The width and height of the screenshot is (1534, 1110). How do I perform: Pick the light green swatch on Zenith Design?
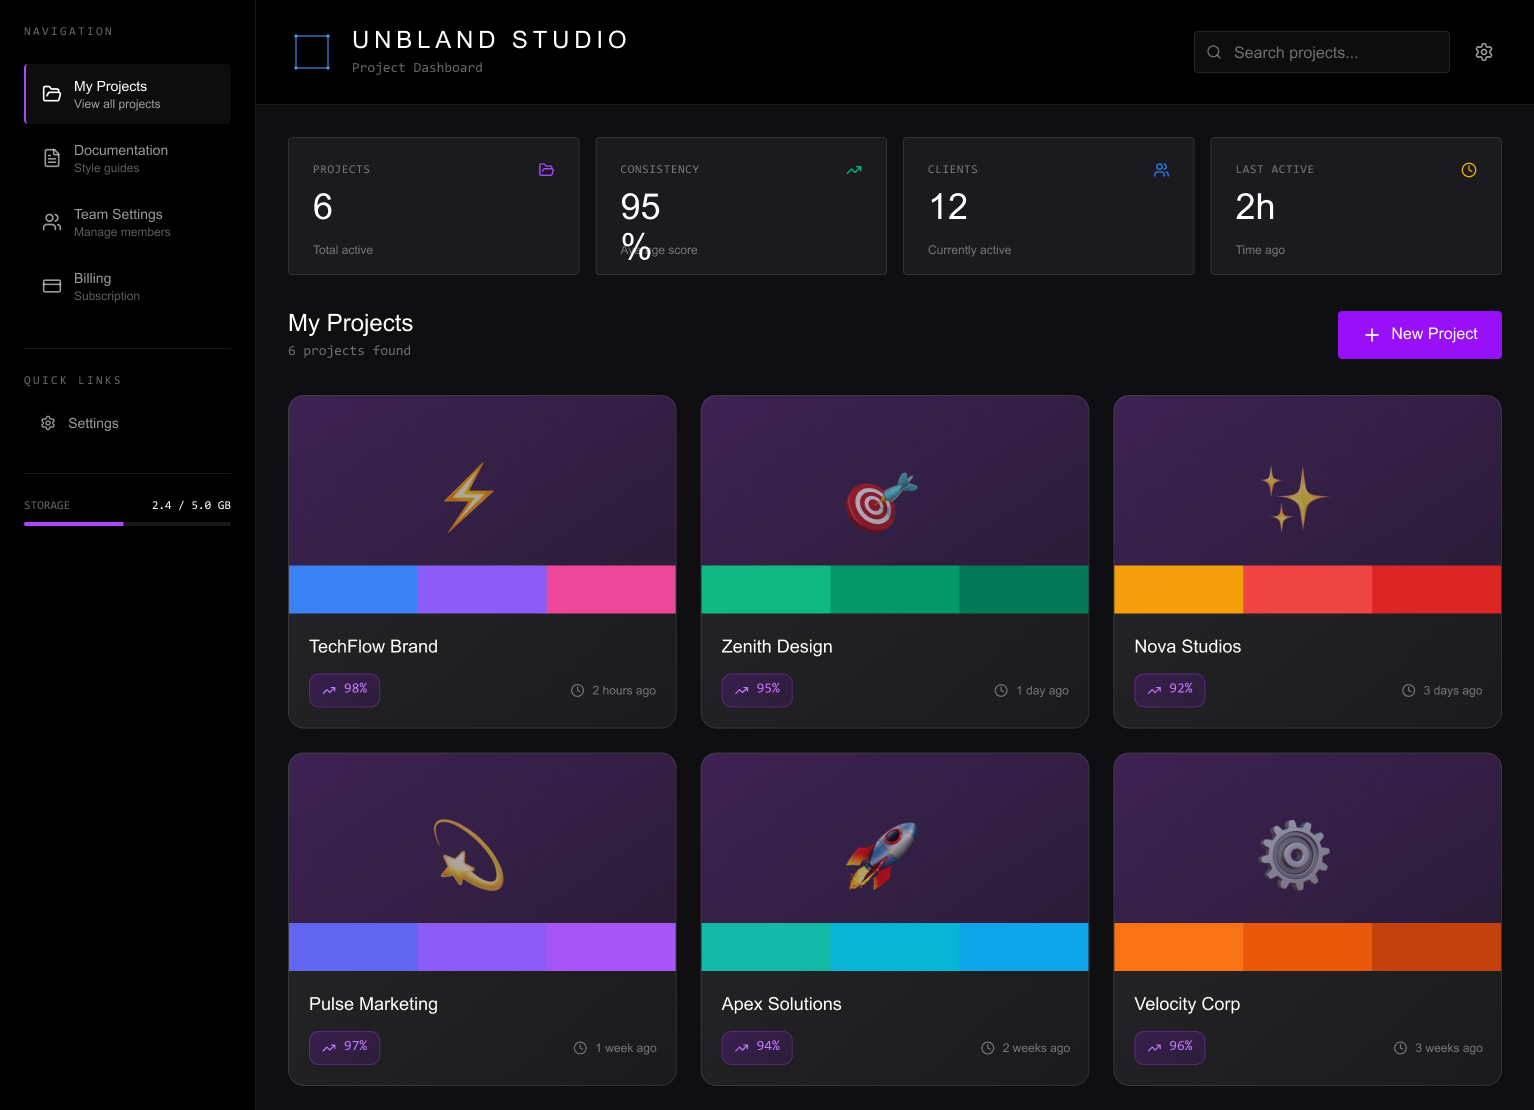coord(766,589)
